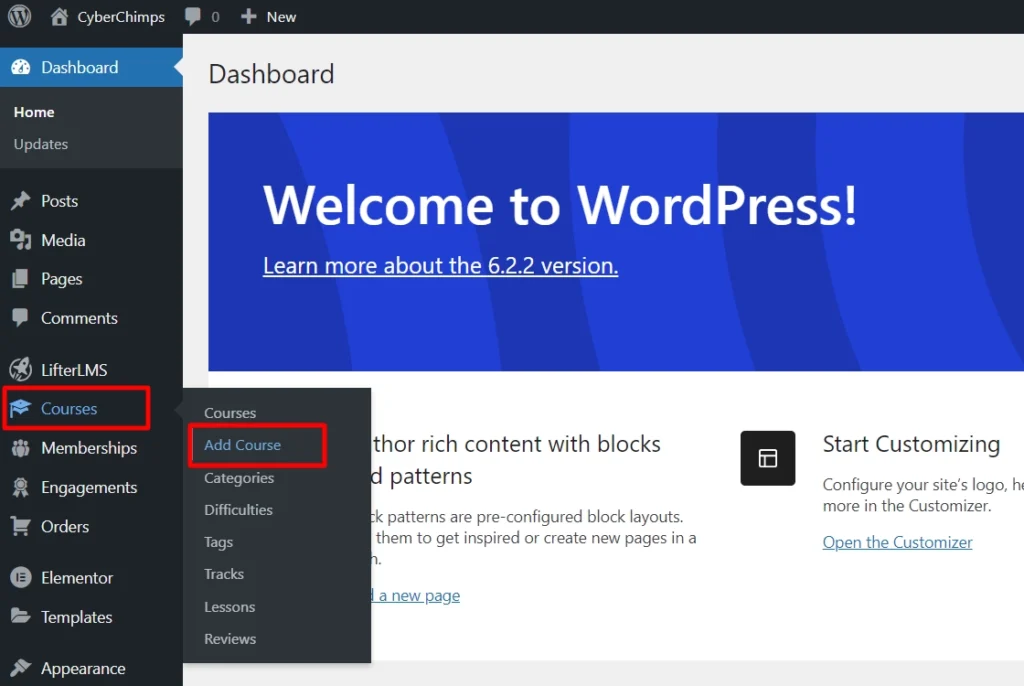Click the Media library icon
Image resolution: width=1024 pixels, height=686 pixels.
pyautogui.click(x=20, y=240)
